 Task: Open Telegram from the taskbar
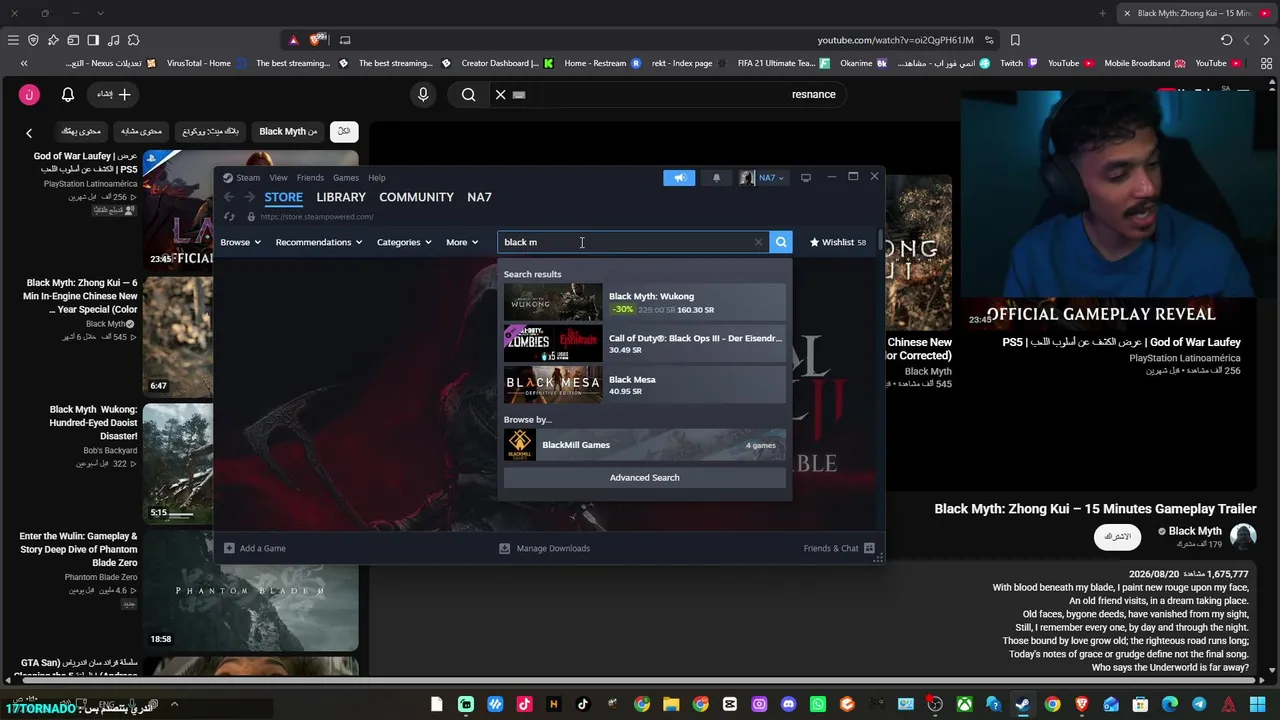tap(1199, 705)
